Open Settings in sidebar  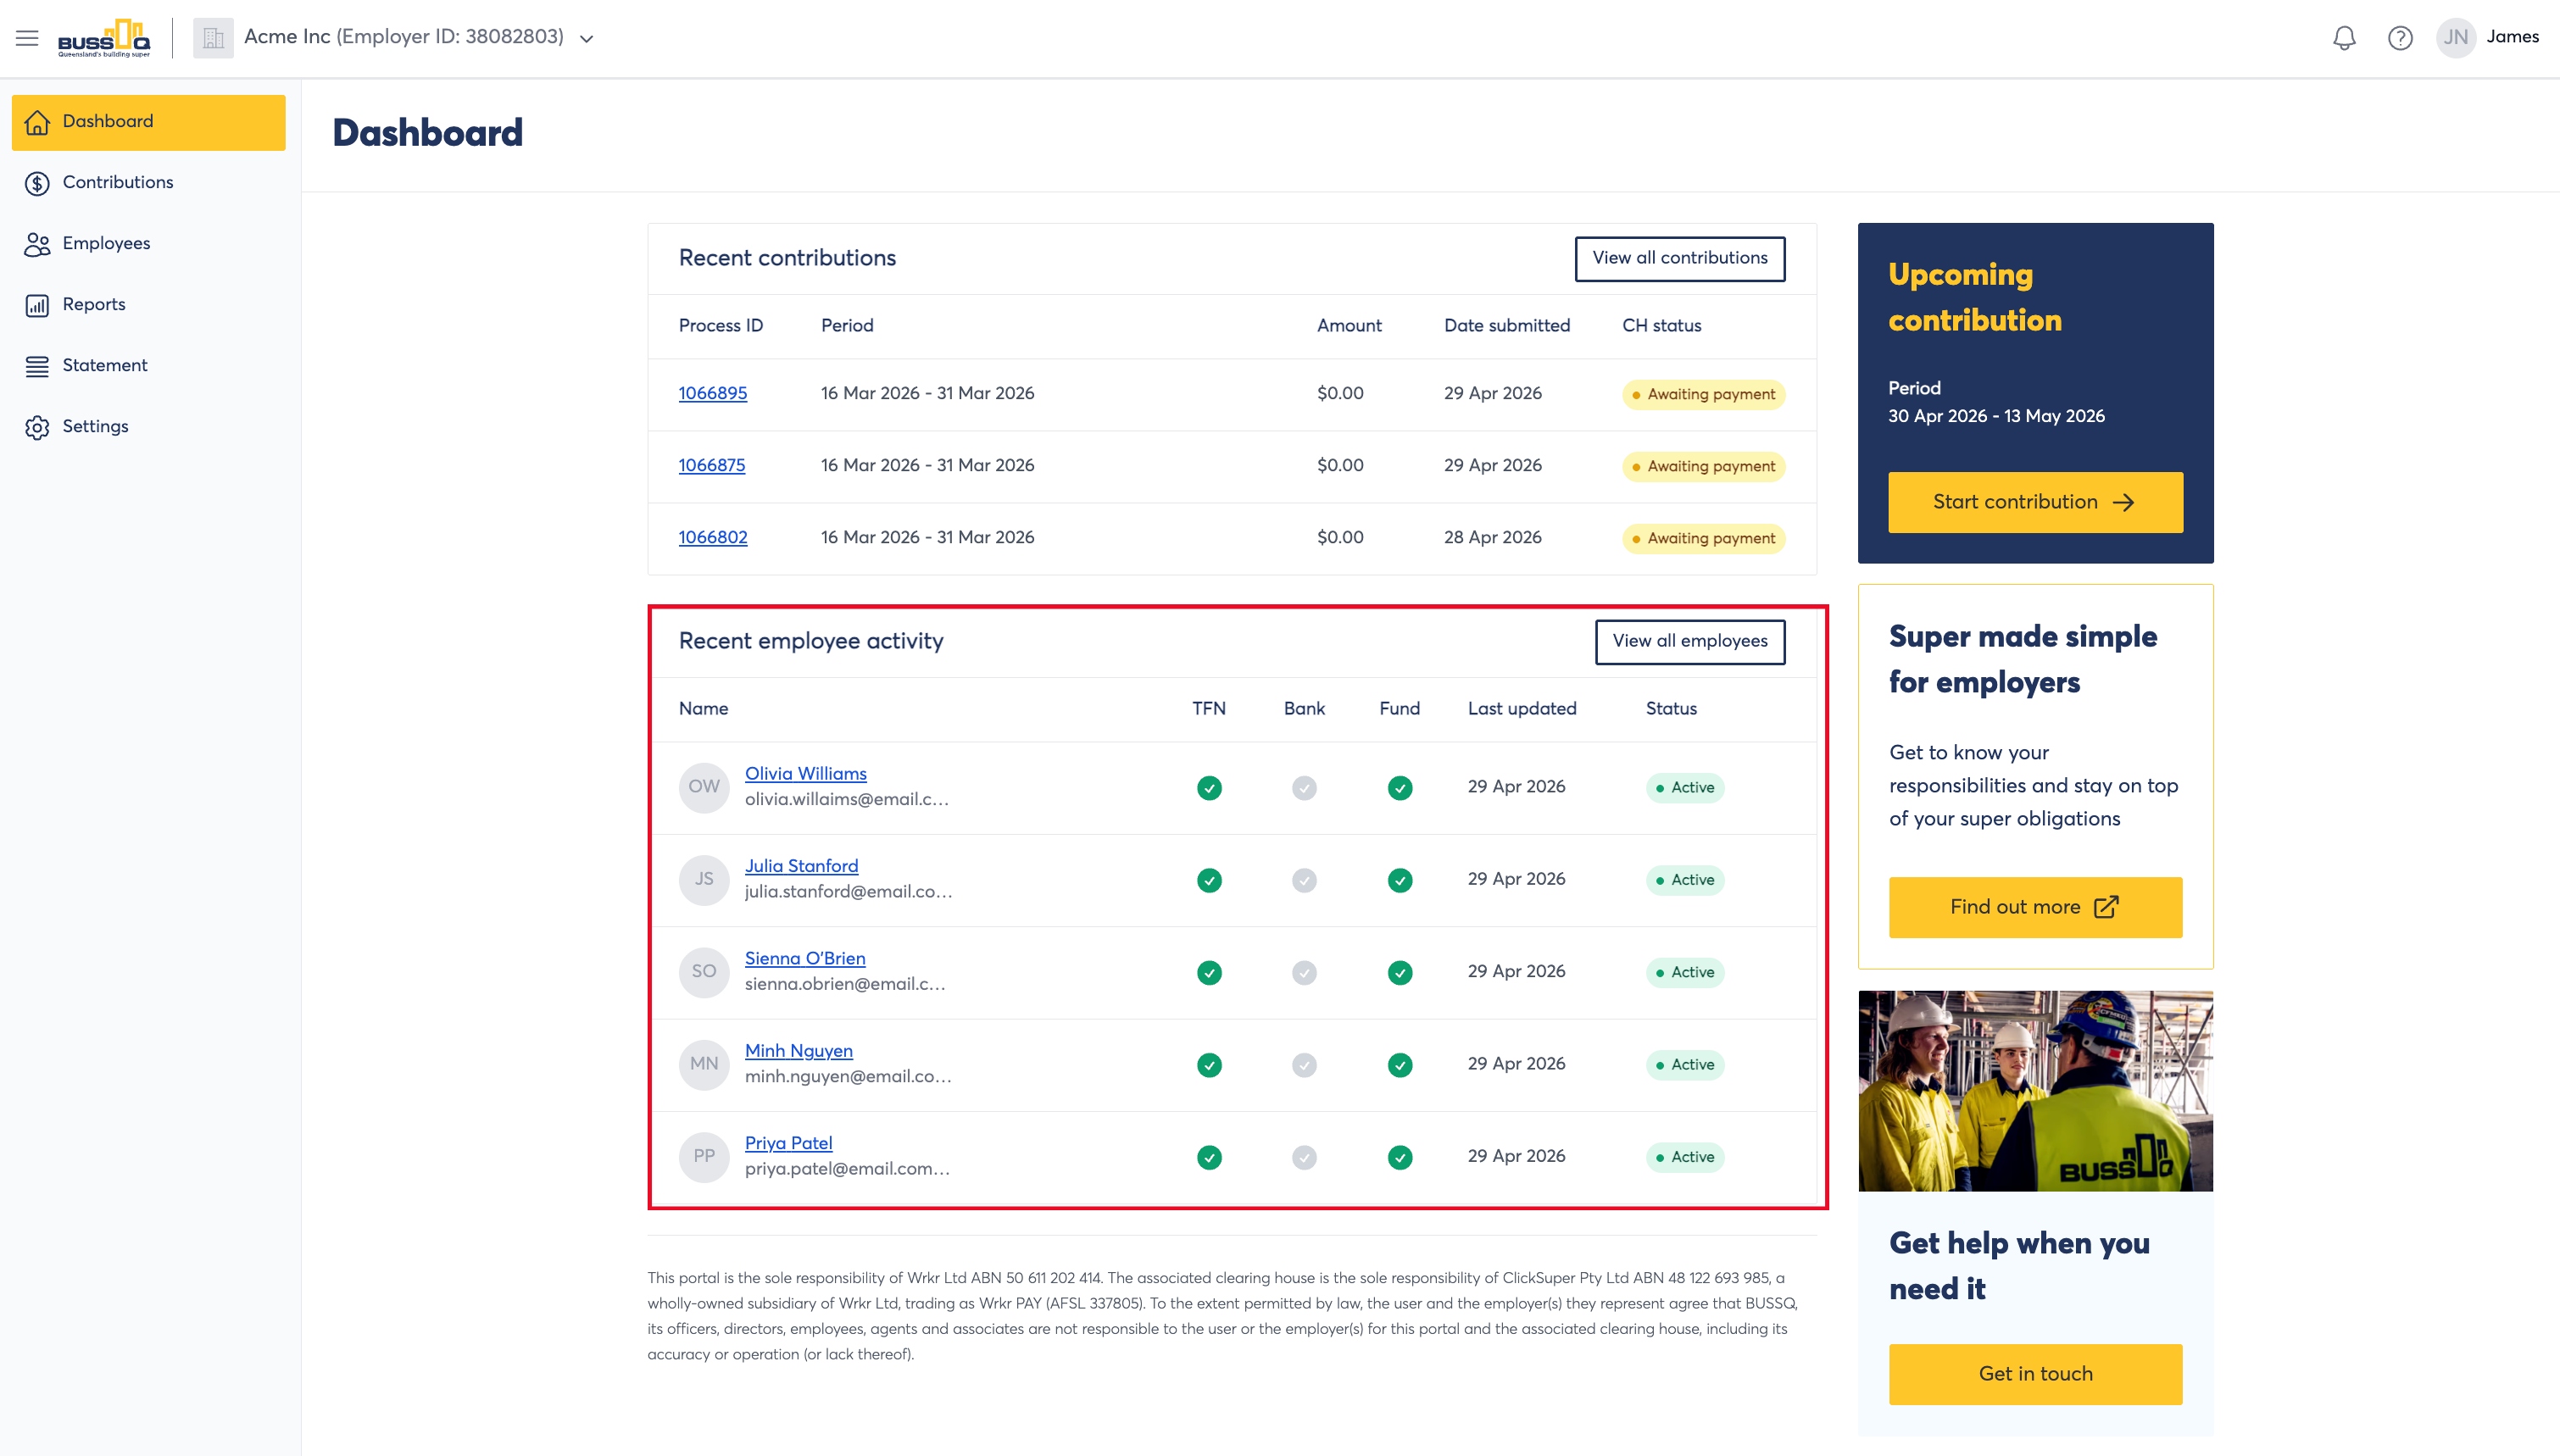point(149,427)
